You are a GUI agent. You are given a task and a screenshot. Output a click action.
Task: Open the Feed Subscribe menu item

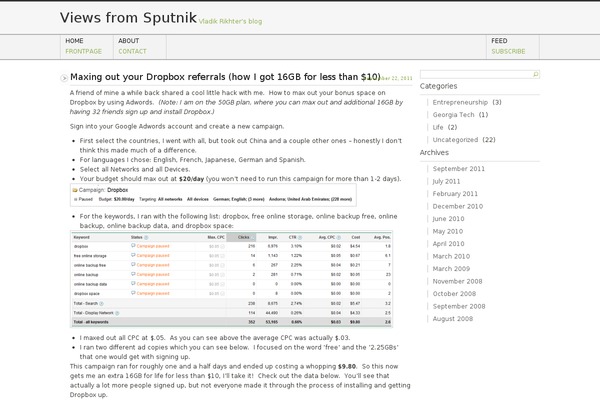pyautogui.click(x=513, y=46)
